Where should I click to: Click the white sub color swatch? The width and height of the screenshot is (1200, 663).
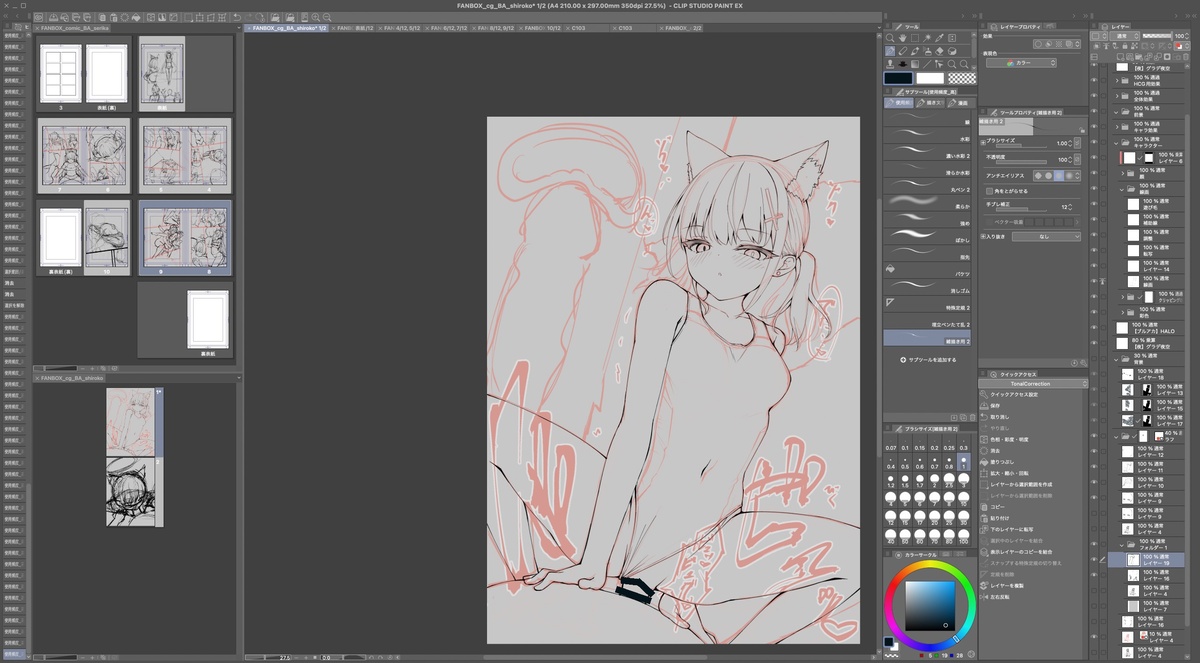[929, 78]
